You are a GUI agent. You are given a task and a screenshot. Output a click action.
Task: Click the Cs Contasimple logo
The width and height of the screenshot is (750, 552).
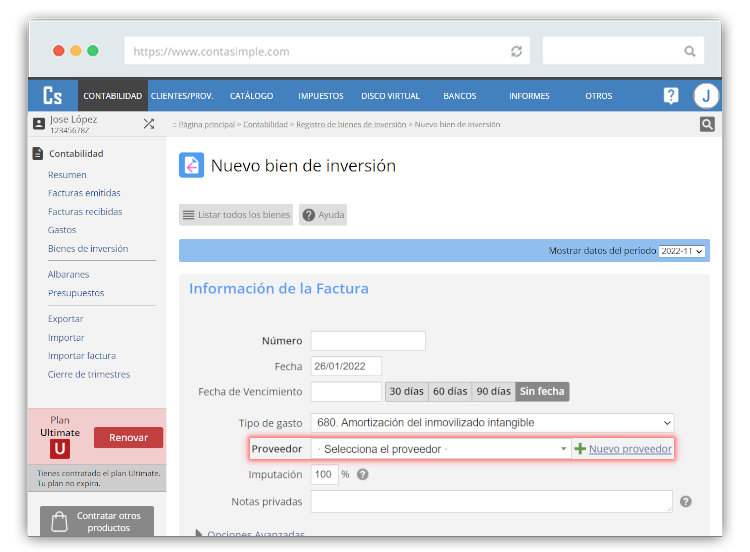point(53,96)
